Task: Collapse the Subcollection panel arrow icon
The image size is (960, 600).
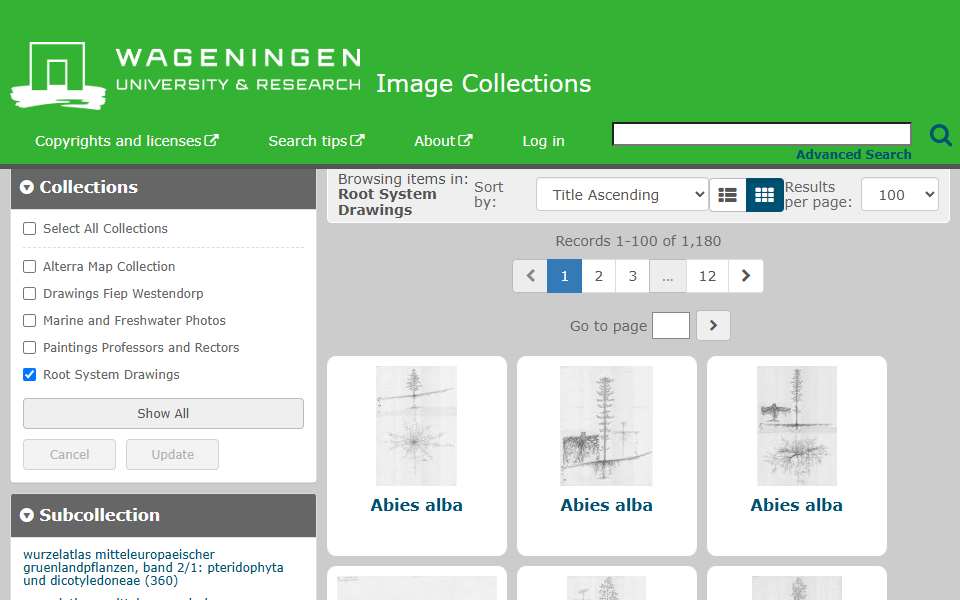Action: (26, 516)
